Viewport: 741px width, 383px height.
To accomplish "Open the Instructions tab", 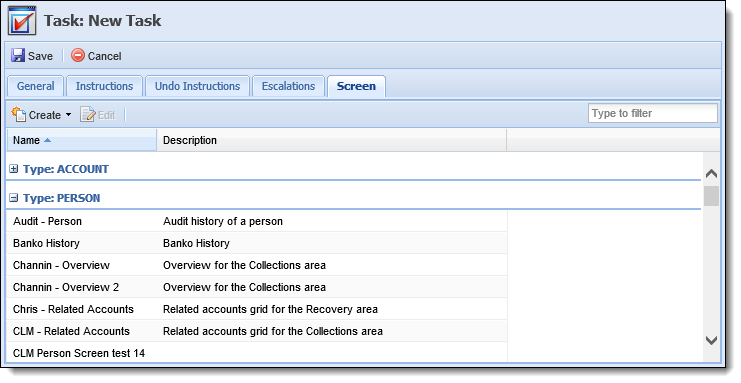I will pyautogui.click(x=104, y=86).
